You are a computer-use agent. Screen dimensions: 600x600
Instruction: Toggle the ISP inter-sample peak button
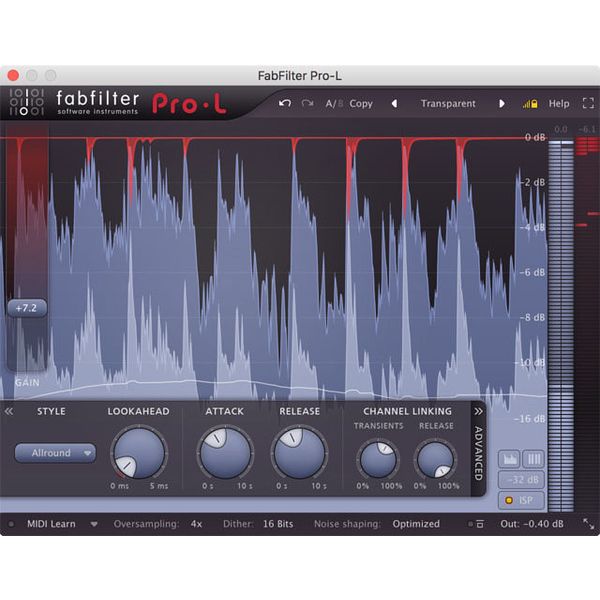point(521,501)
